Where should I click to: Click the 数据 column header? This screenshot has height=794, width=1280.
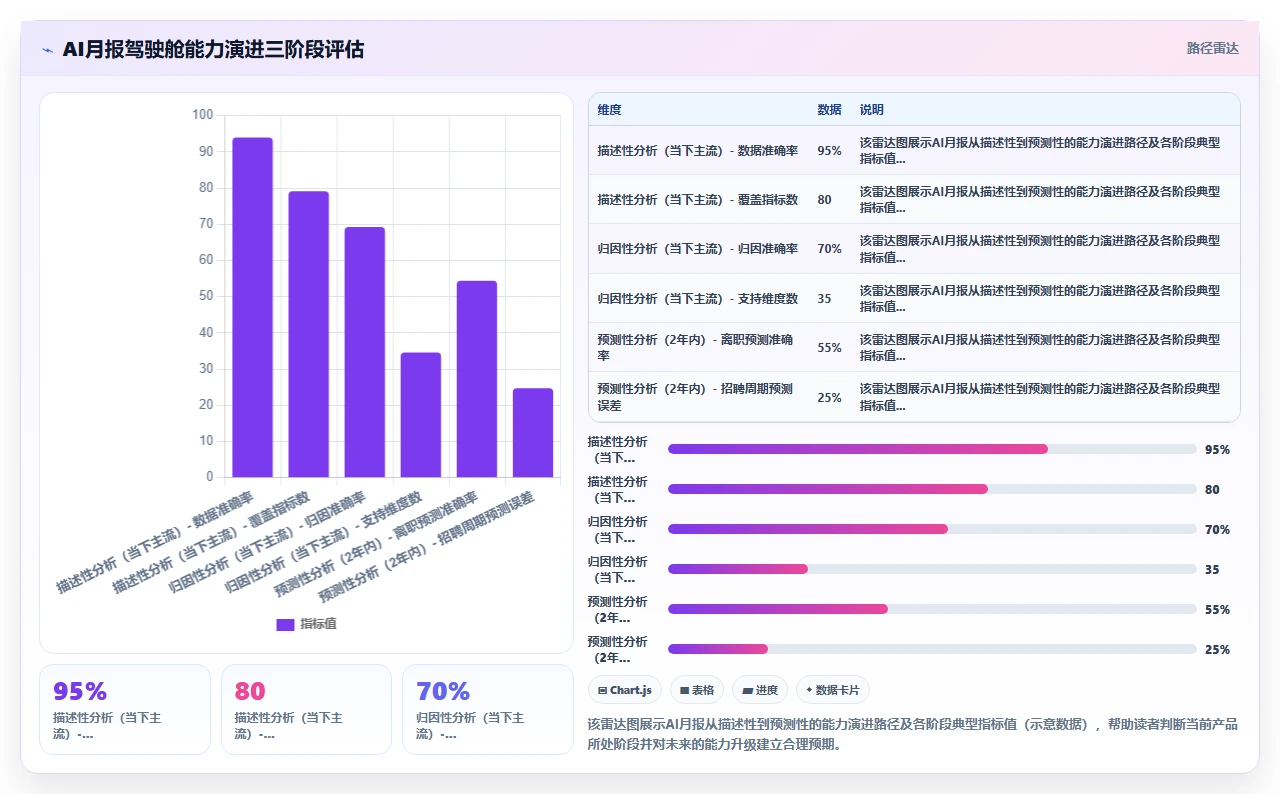point(829,110)
